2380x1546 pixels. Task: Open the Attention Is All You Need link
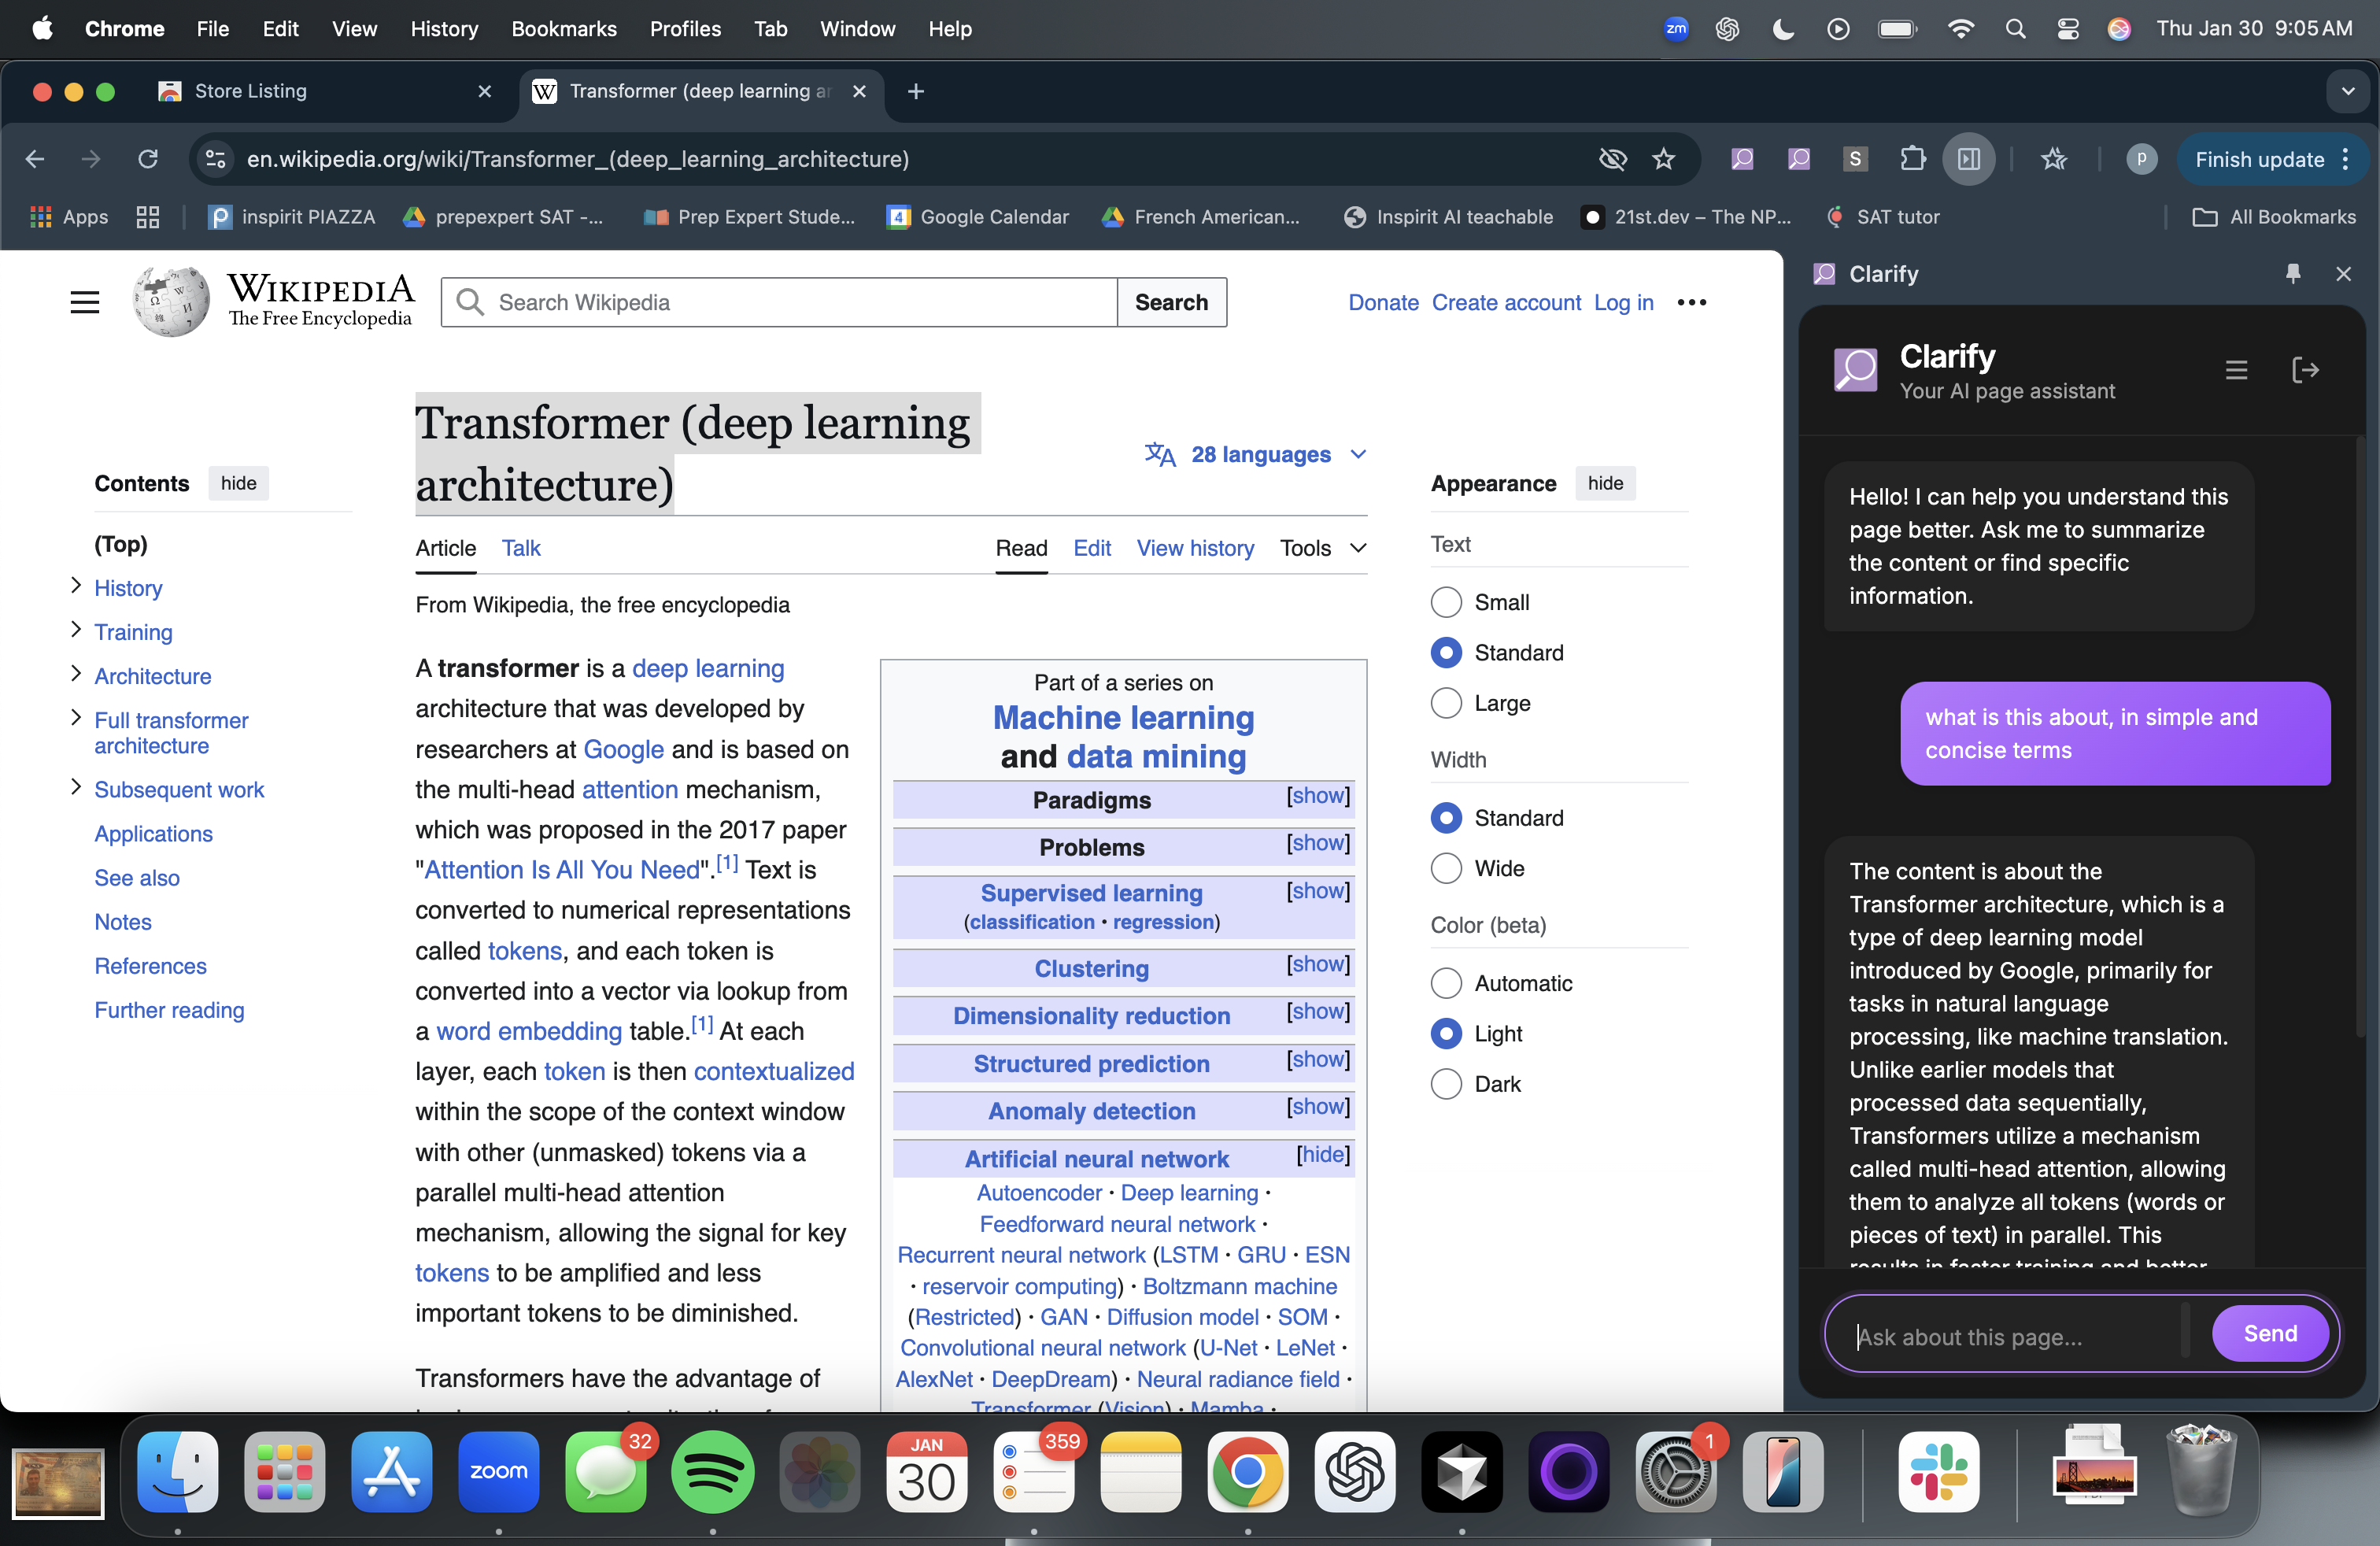(x=561, y=870)
